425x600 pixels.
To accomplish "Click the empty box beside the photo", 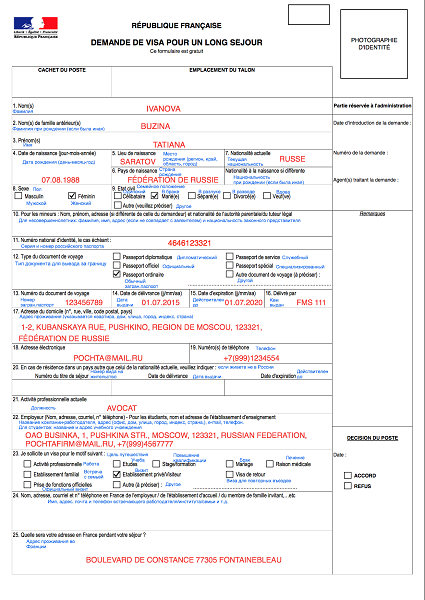I will pos(309,15).
